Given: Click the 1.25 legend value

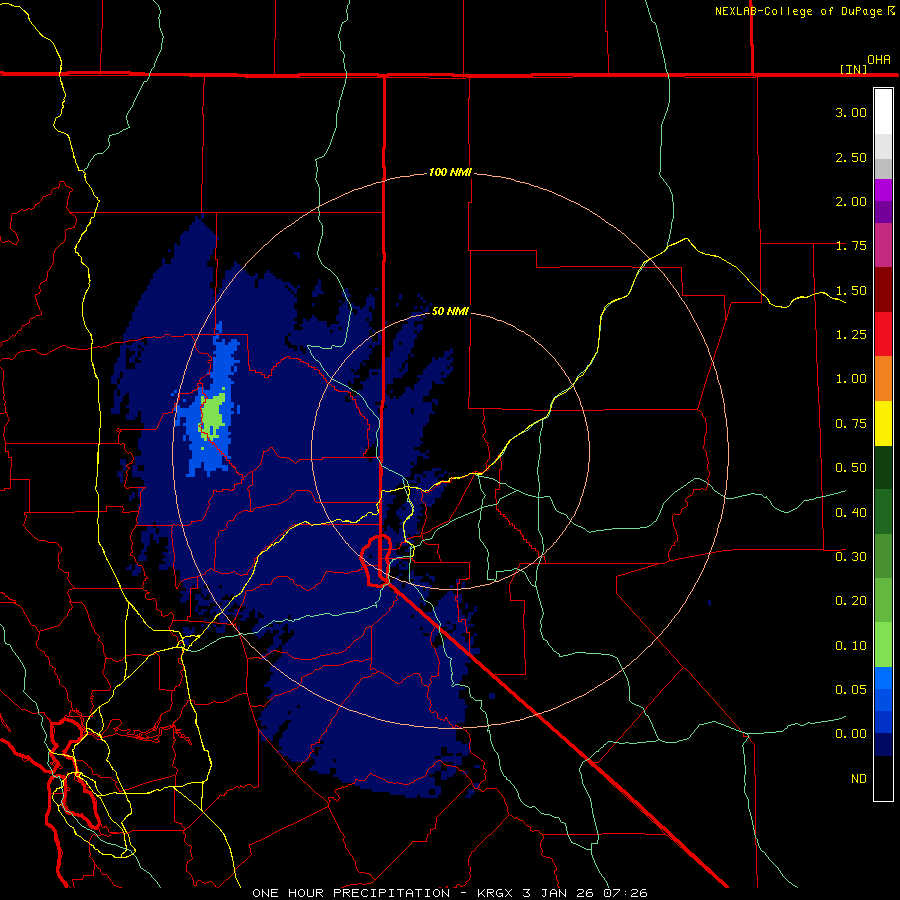Looking at the screenshot, I should (x=851, y=335).
